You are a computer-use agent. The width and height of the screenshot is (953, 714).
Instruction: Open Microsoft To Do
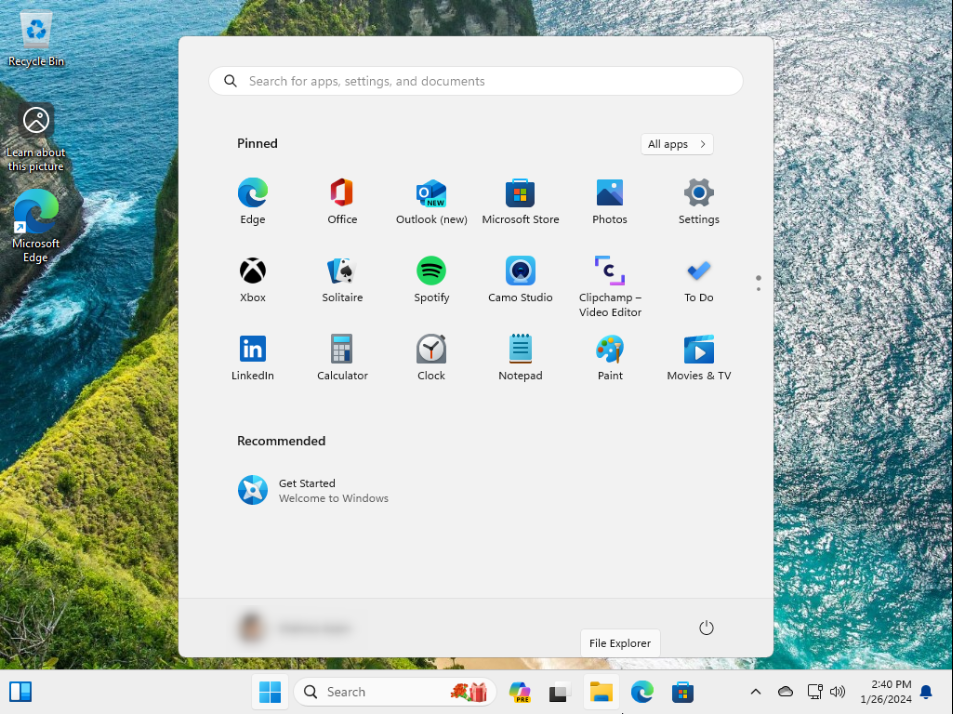coord(698,280)
